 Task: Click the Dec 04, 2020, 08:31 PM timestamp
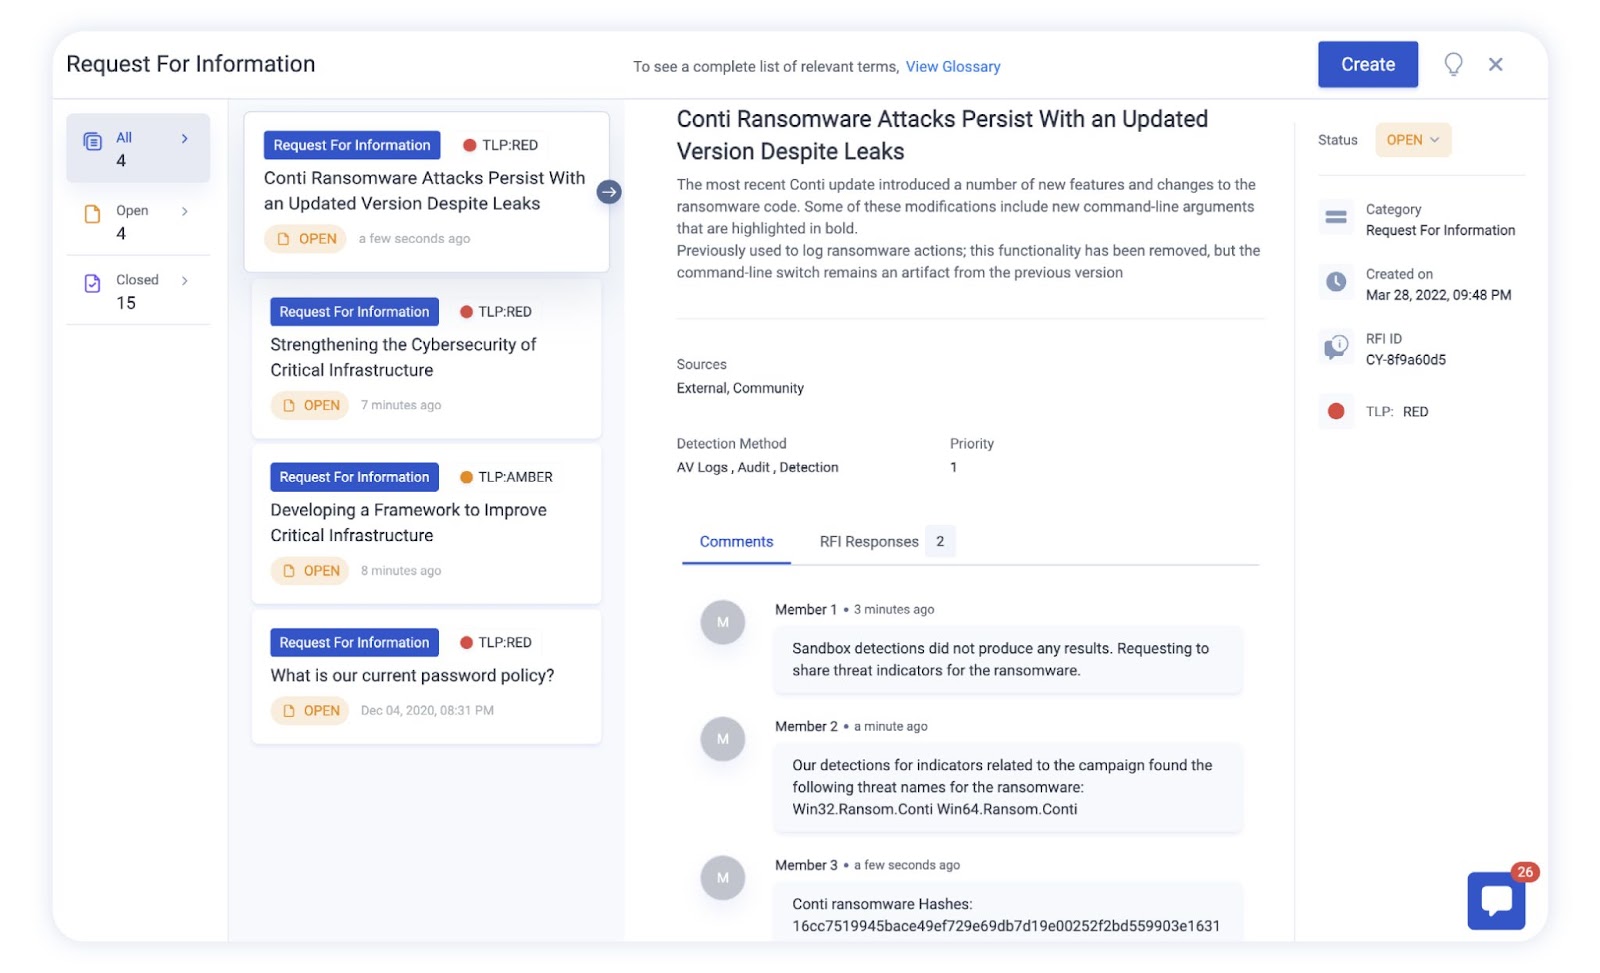(427, 710)
